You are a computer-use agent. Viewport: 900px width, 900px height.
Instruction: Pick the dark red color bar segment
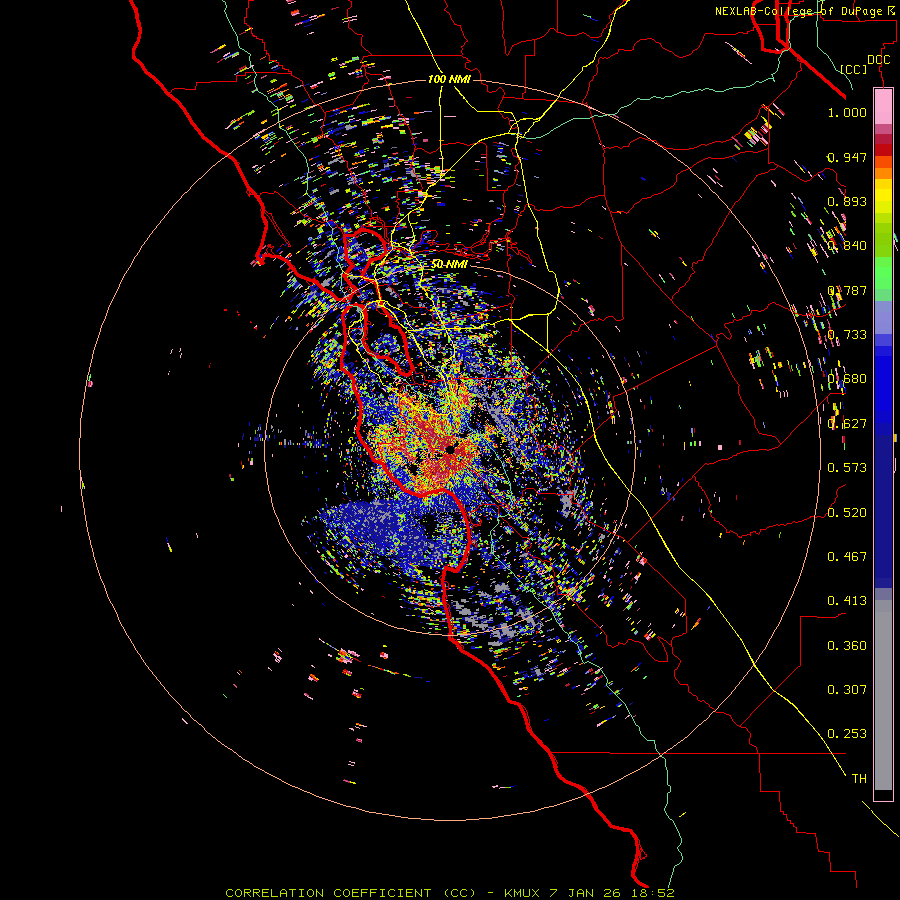pyautogui.click(x=883, y=150)
